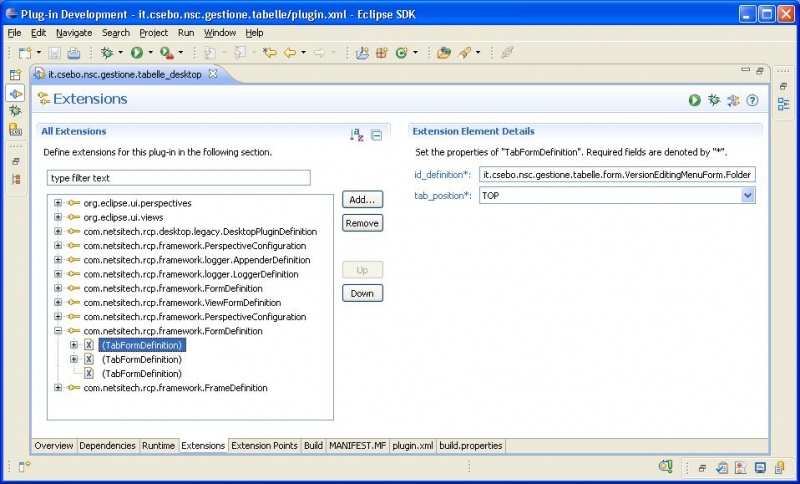This screenshot has width=800, height=484.
Task: Expand the DesktopPluginDefinition extension node
Action: (58, 232)
